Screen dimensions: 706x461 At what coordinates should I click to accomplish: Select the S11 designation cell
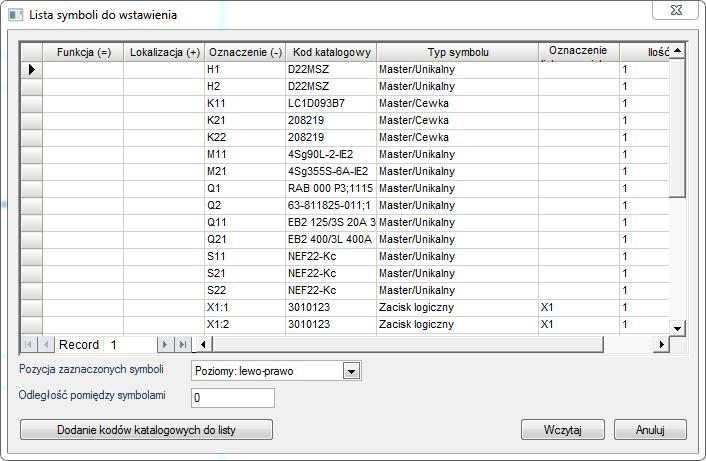pyautogui.click(x=245, y=257)
